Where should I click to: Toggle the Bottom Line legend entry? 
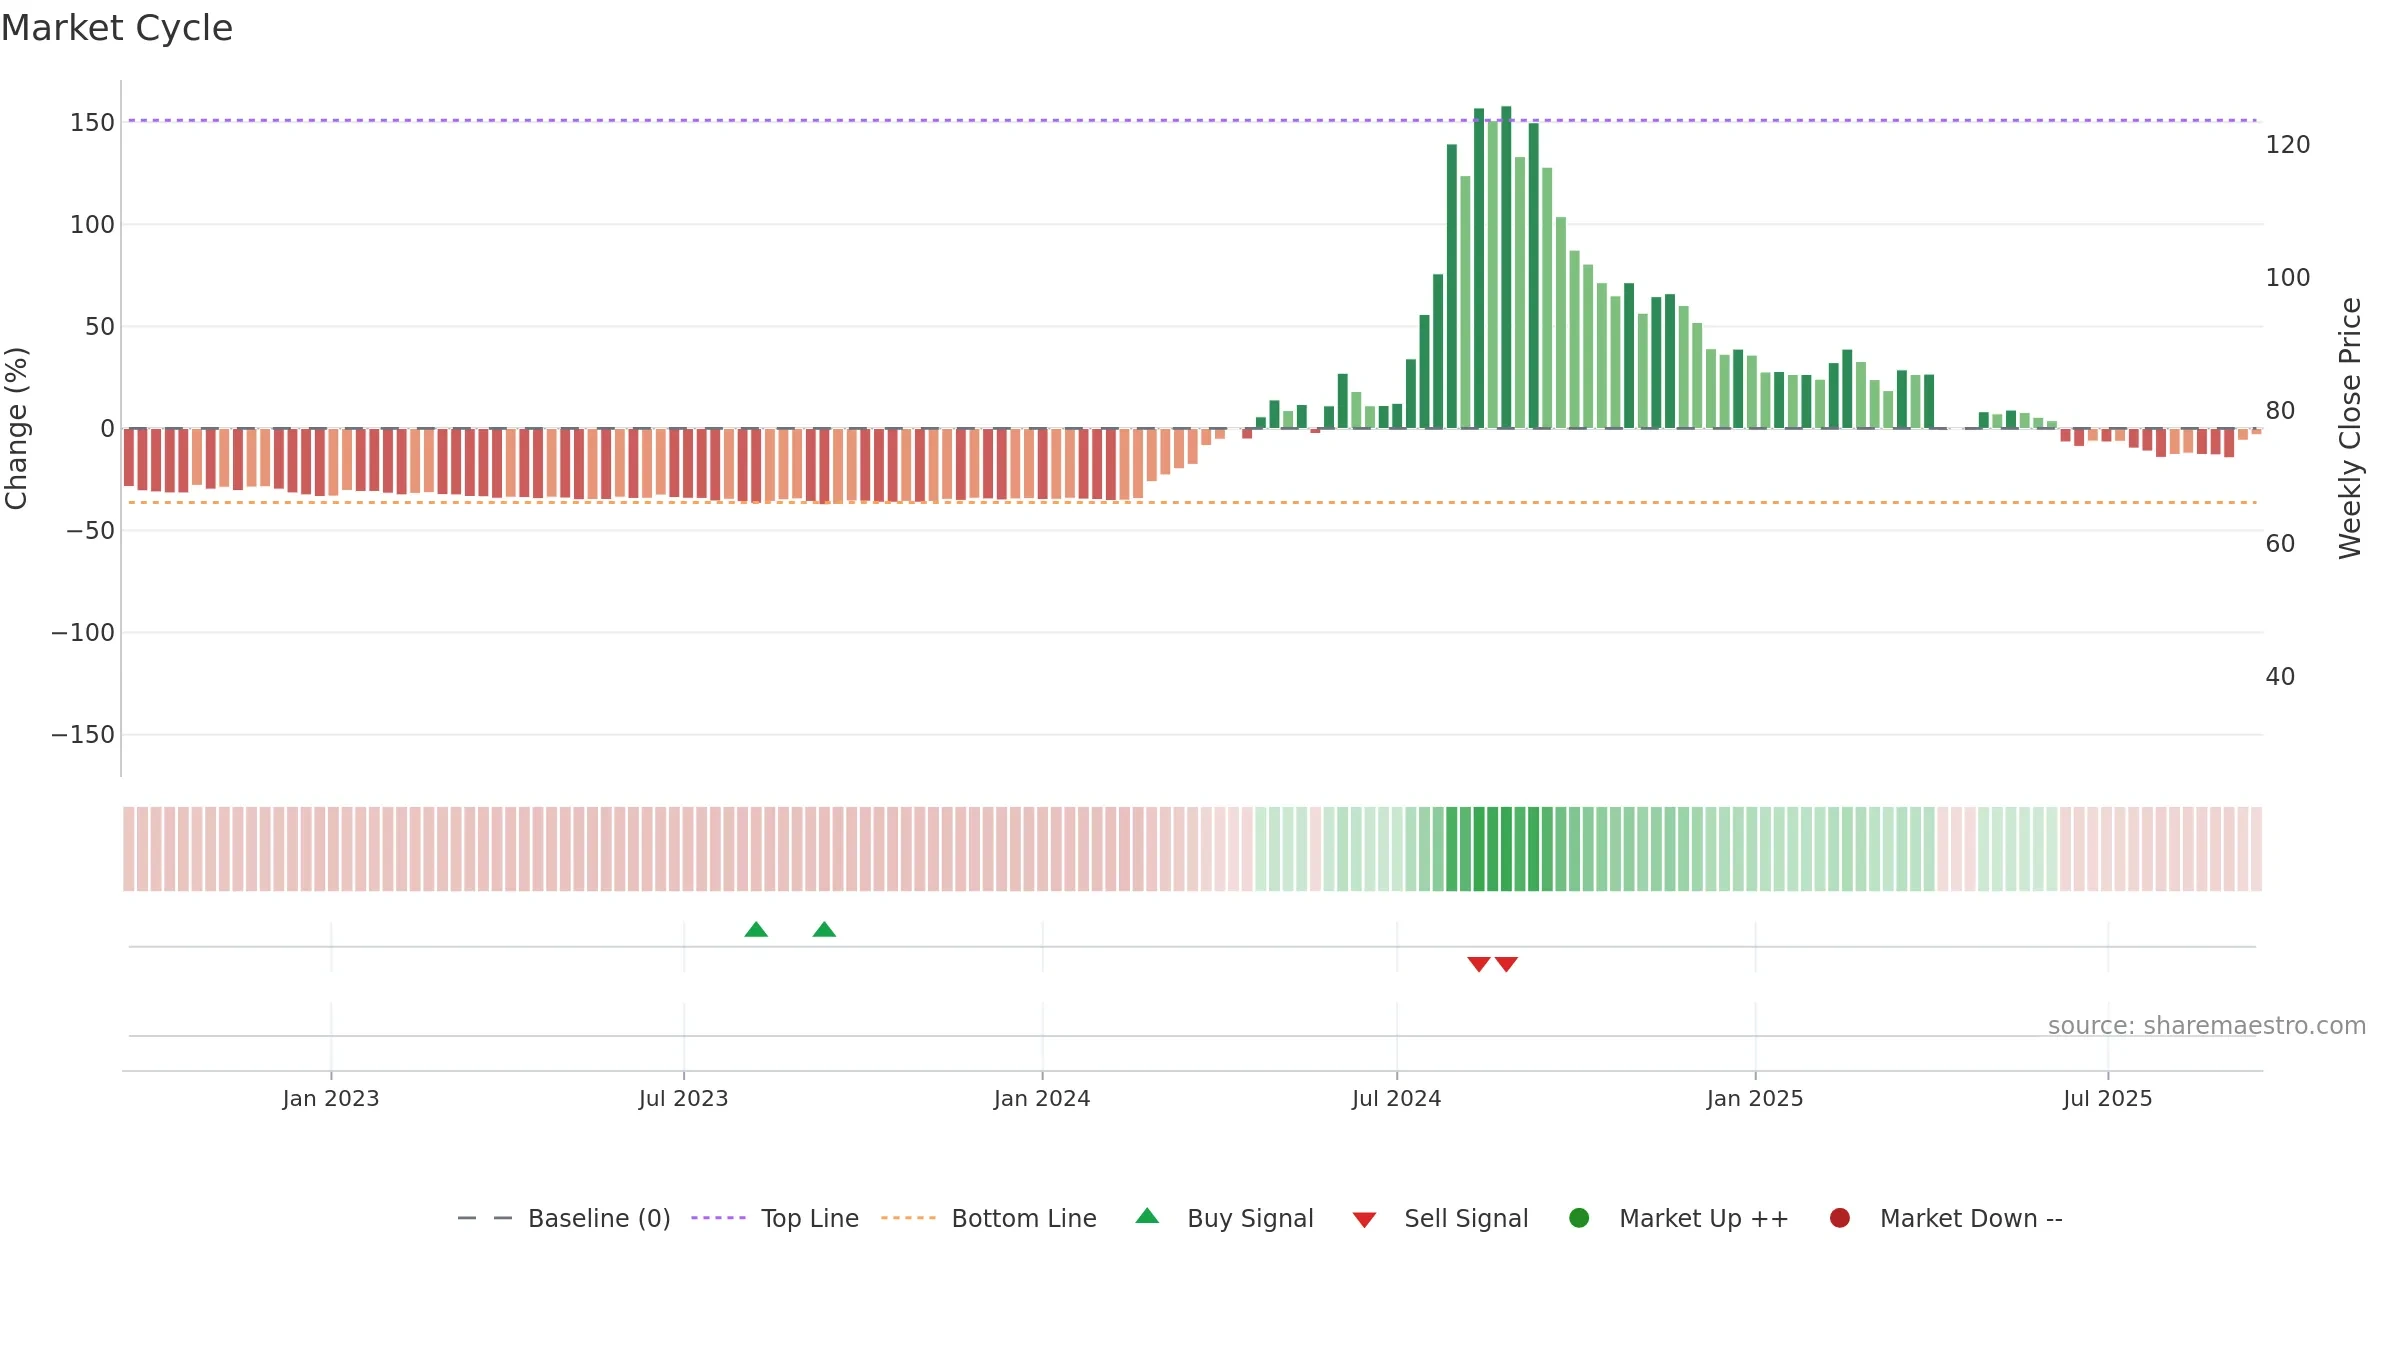tap(989, 1218)
